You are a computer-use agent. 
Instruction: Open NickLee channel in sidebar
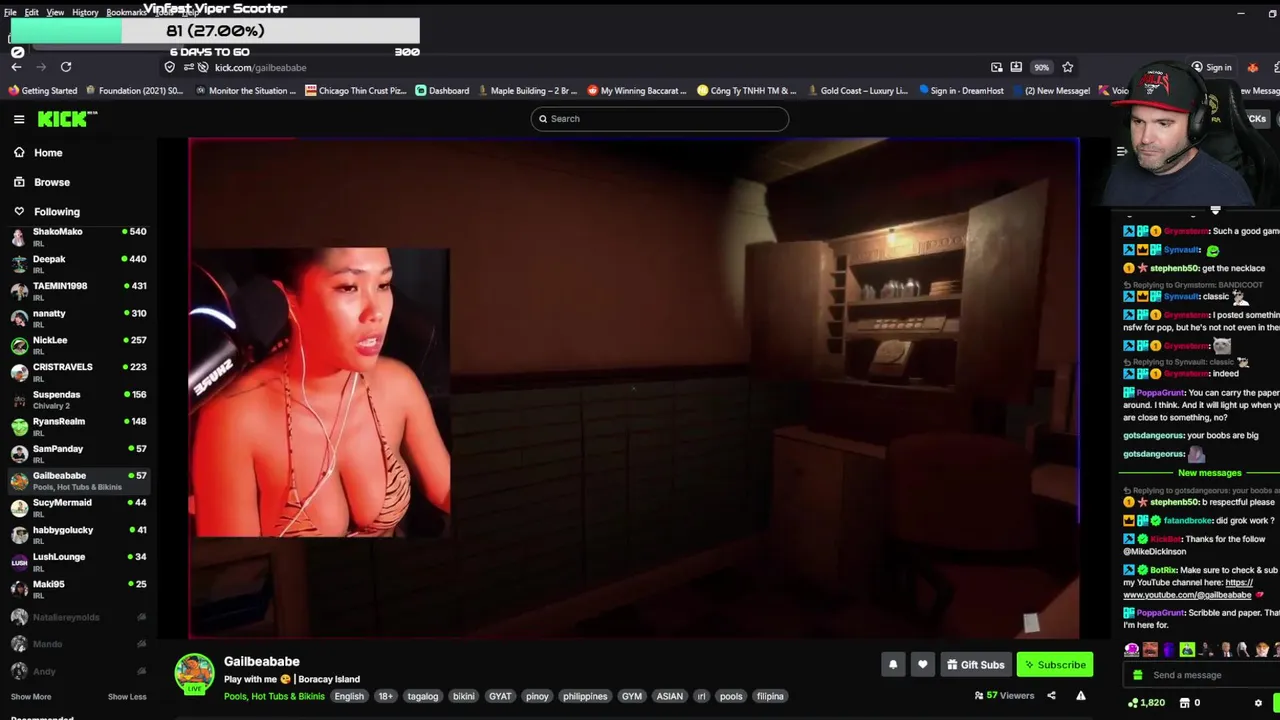pos(79,345)
